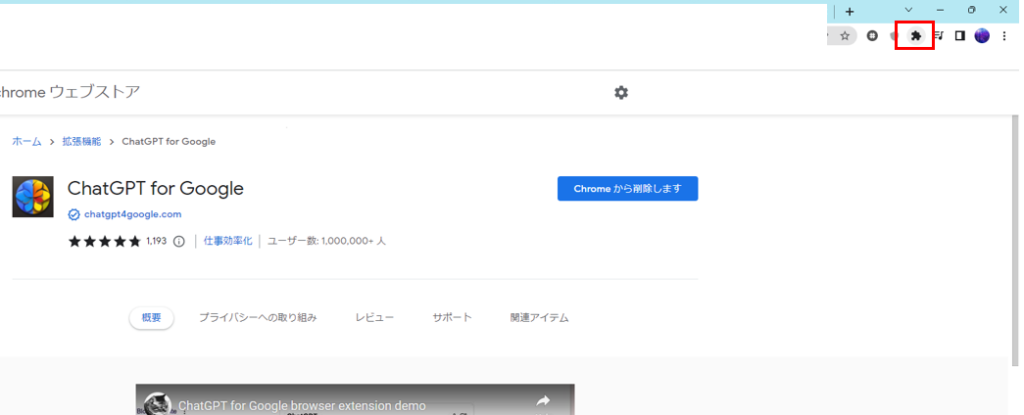Screen dimensions: 1024x415
Task: Open the media controls playlist icon
Action: [938, 36]
